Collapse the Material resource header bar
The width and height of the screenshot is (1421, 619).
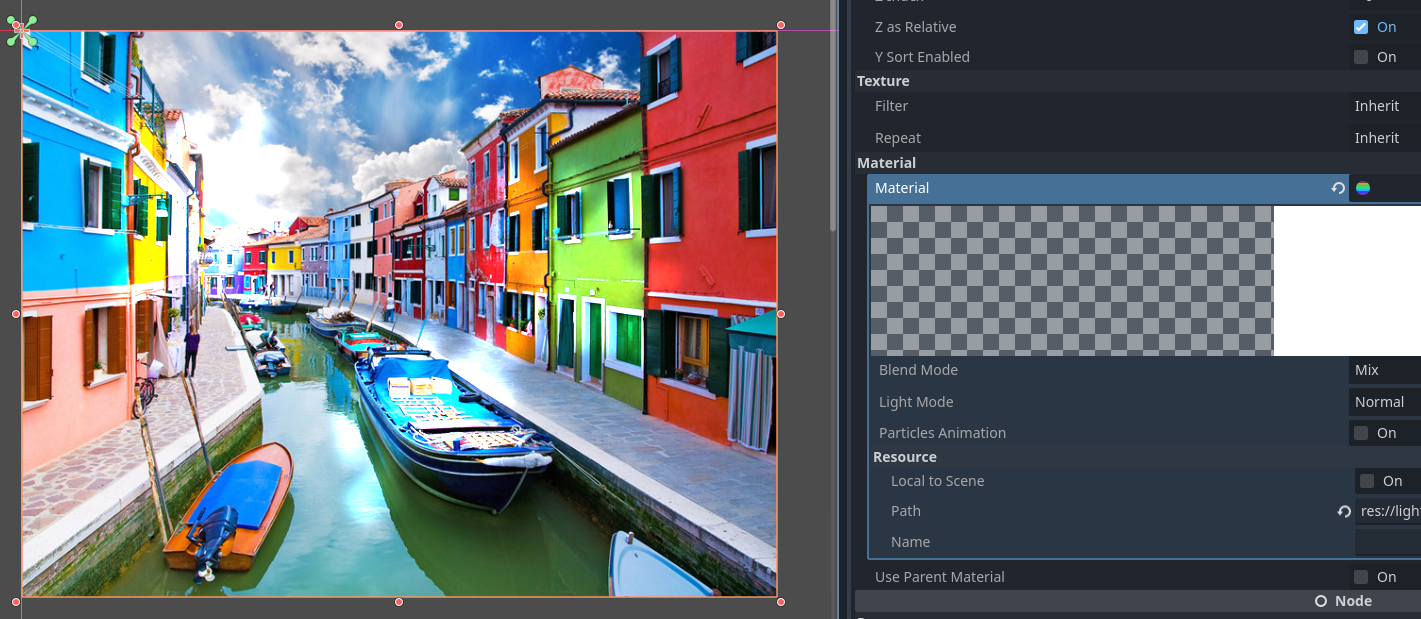coord(1000,187)
